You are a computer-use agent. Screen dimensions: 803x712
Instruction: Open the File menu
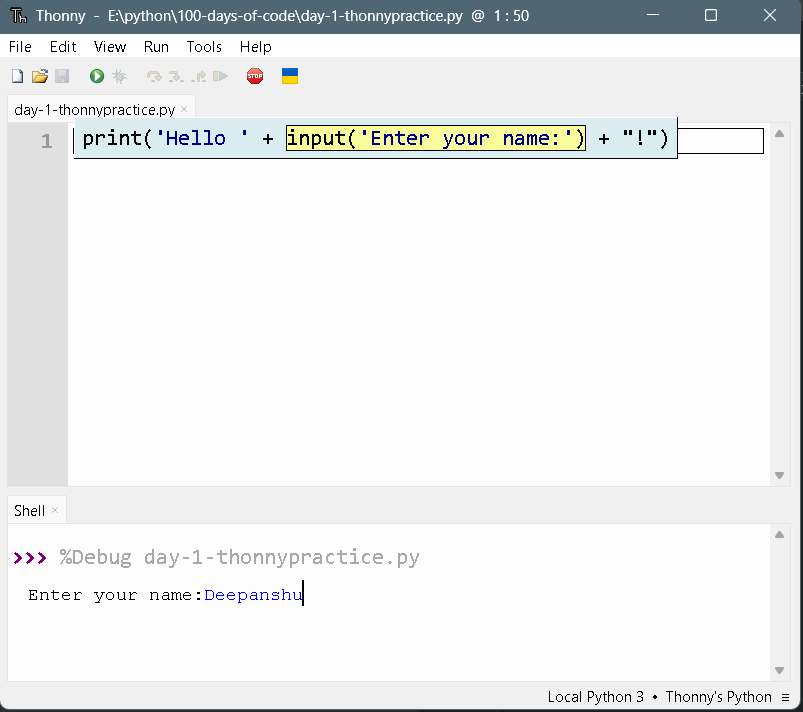coord(20,47)
